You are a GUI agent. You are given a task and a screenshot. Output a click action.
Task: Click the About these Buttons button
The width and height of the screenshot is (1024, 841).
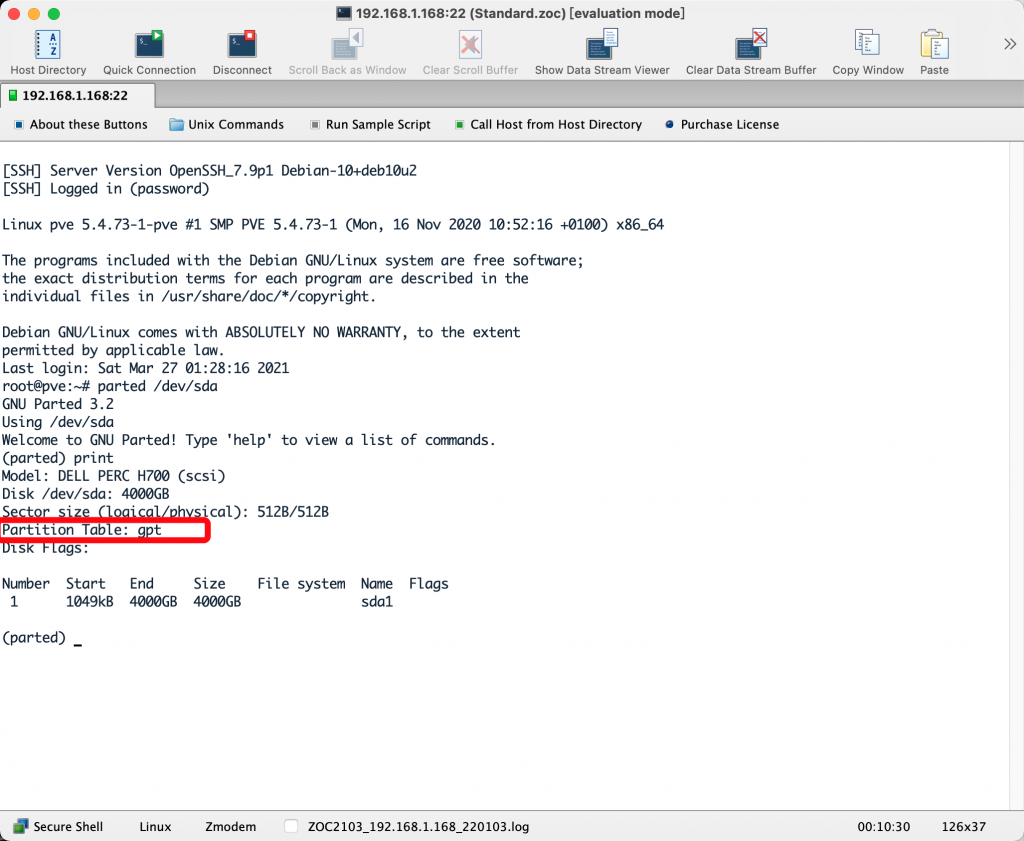click(x=81, y=125)
